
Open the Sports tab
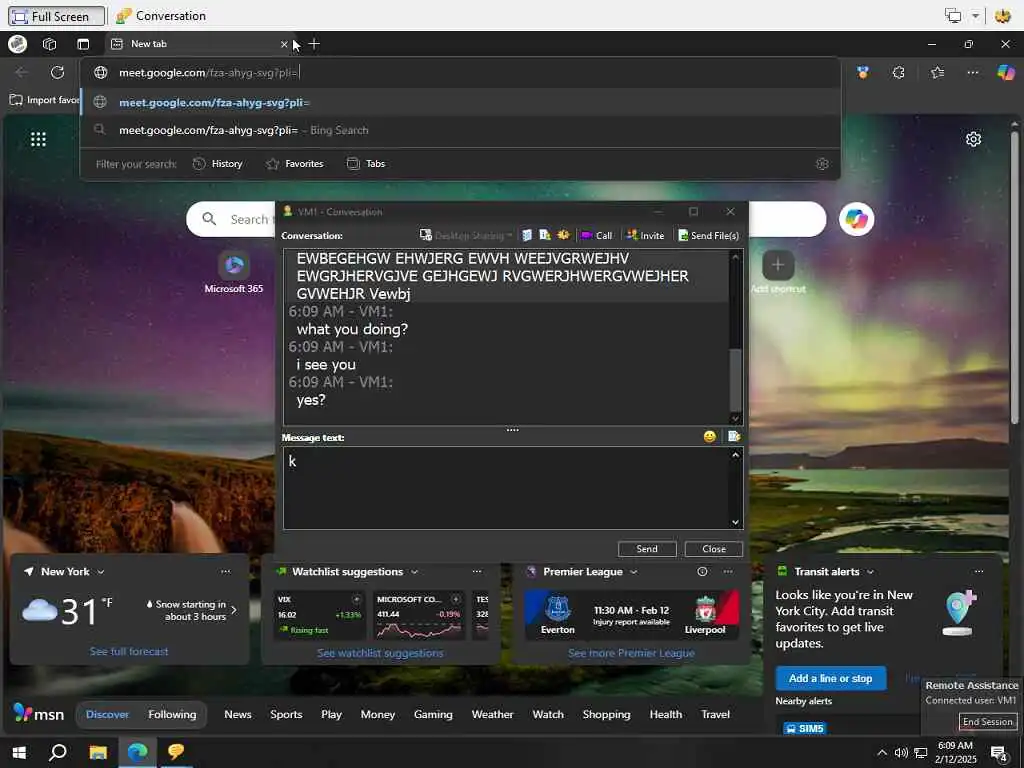286,714
